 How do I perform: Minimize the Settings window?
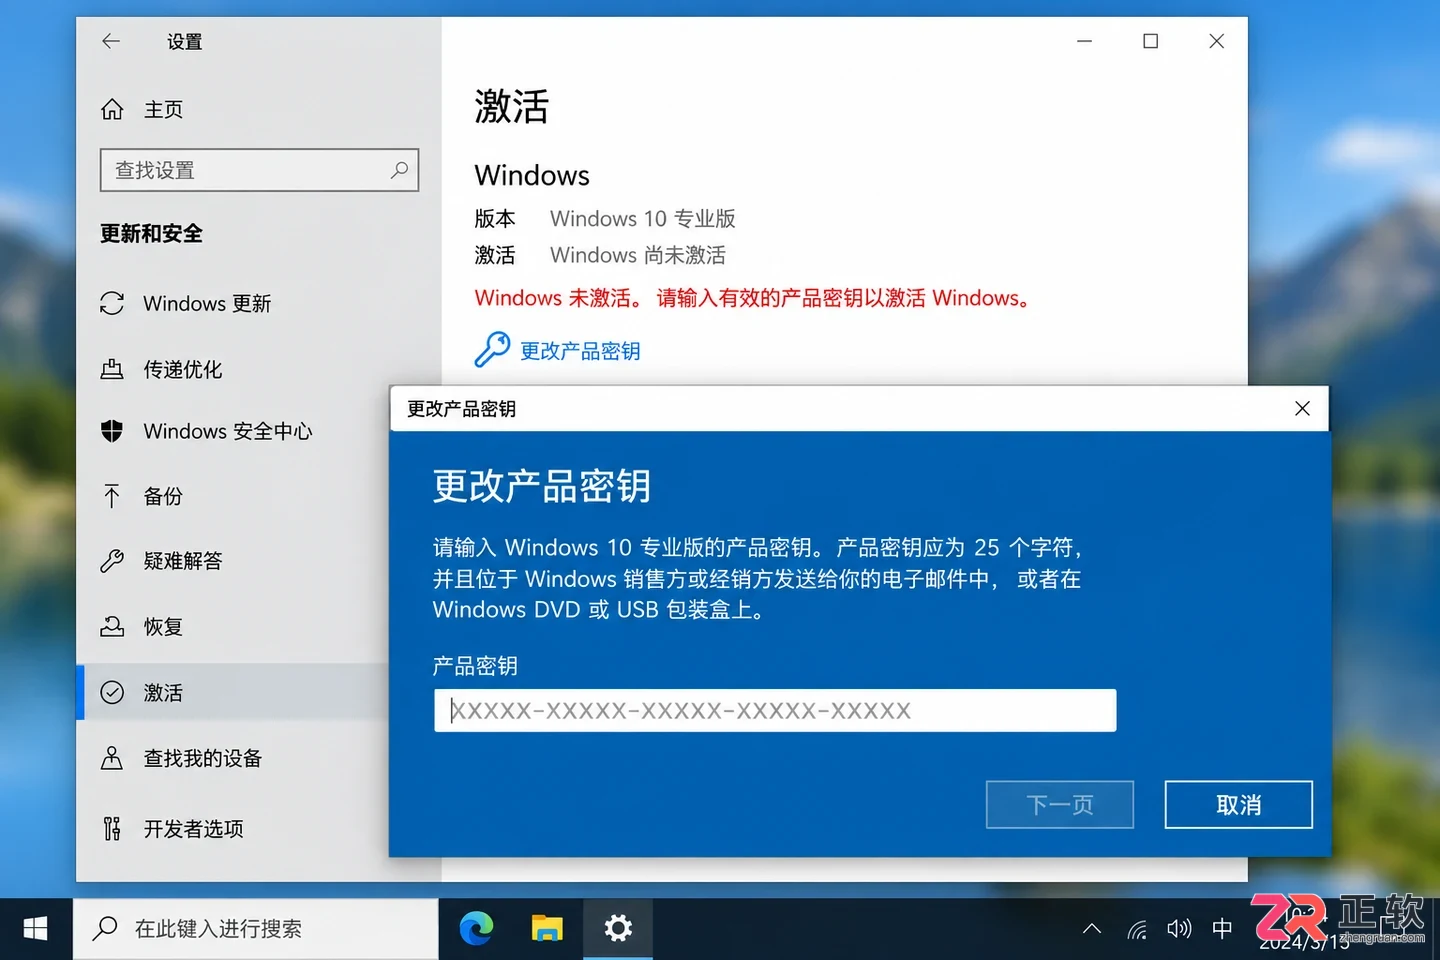coord(1085,41)
